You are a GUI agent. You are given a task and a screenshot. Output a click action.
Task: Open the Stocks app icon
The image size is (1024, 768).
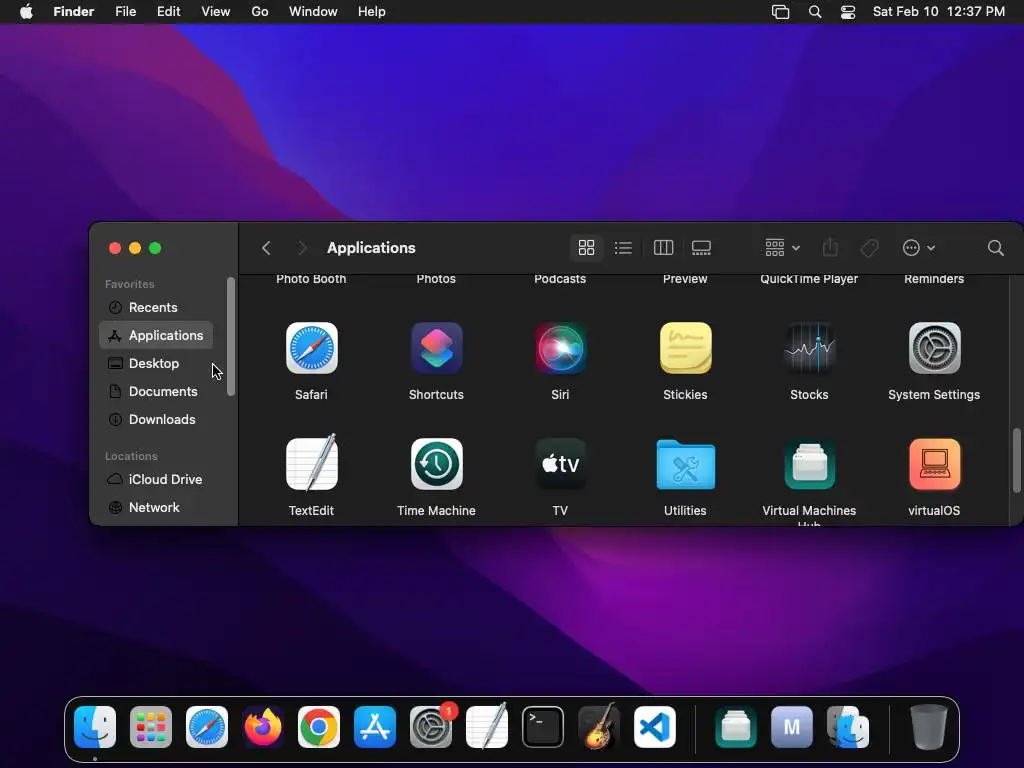pos(809,348)
